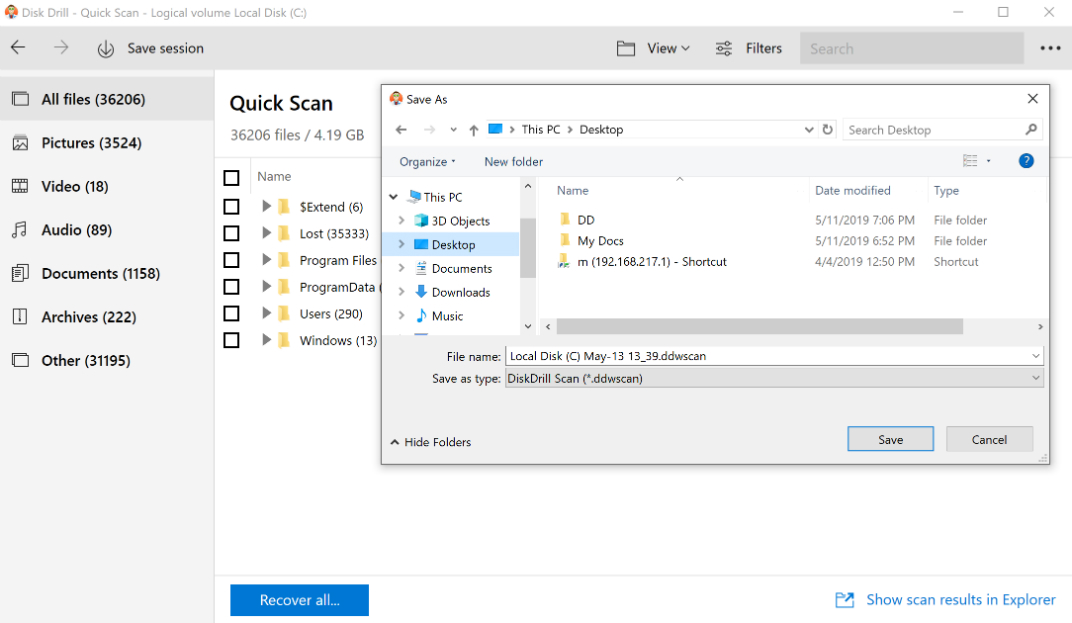This screenshot has width=1072, height=623.
Task: Click the Save button
Action: [890, 439]
